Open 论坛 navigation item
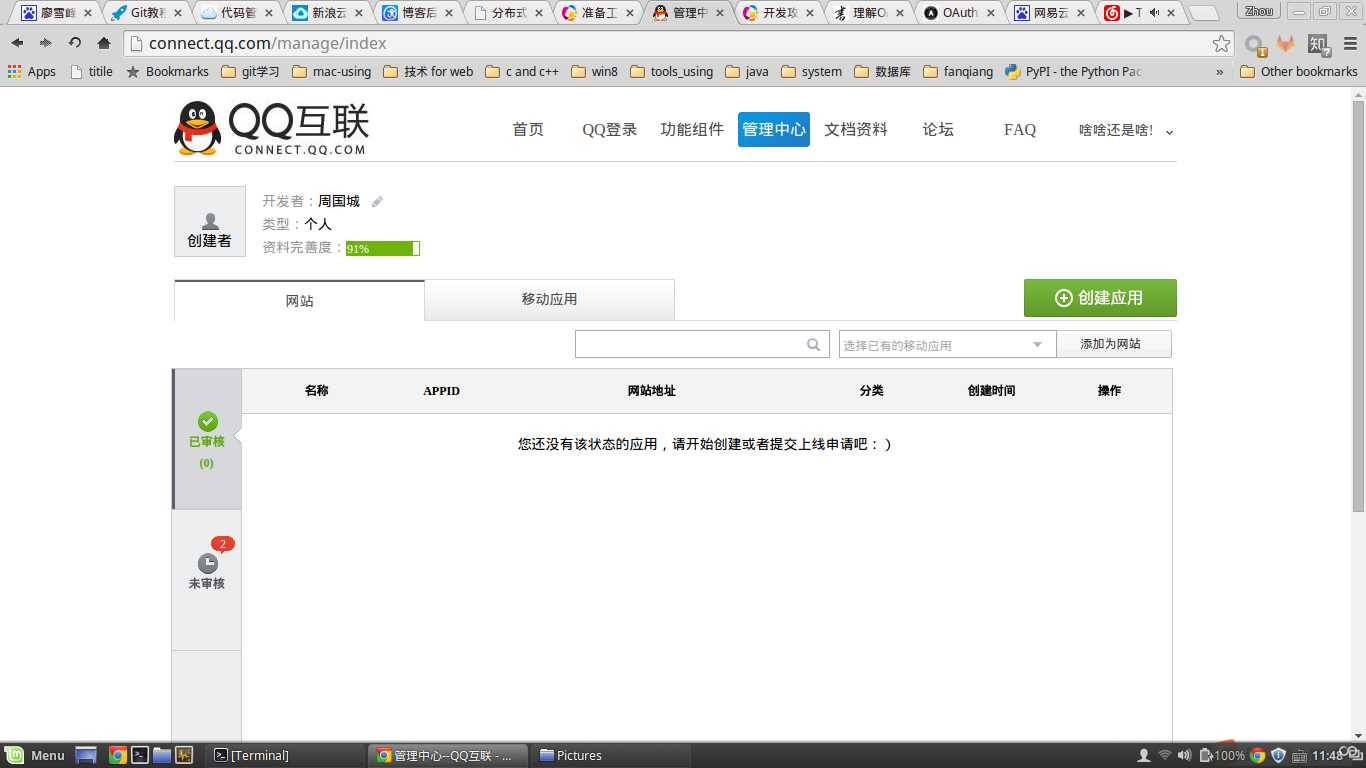Image resolution: width=1366 pixels, height=768 pixels. (x=938, y=129)
